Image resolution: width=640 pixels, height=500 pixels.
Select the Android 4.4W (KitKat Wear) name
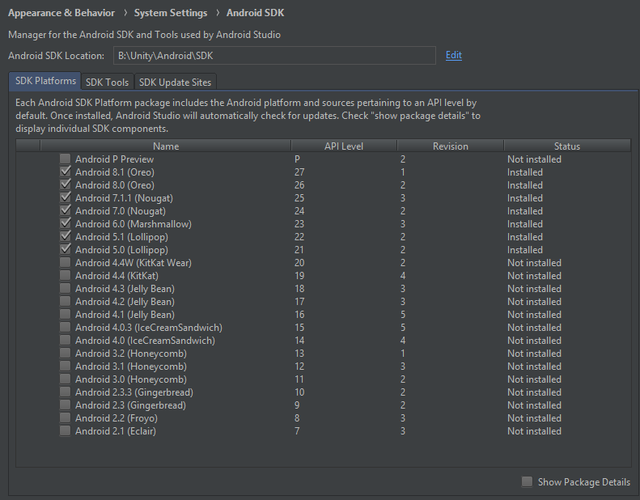point(133,263)
